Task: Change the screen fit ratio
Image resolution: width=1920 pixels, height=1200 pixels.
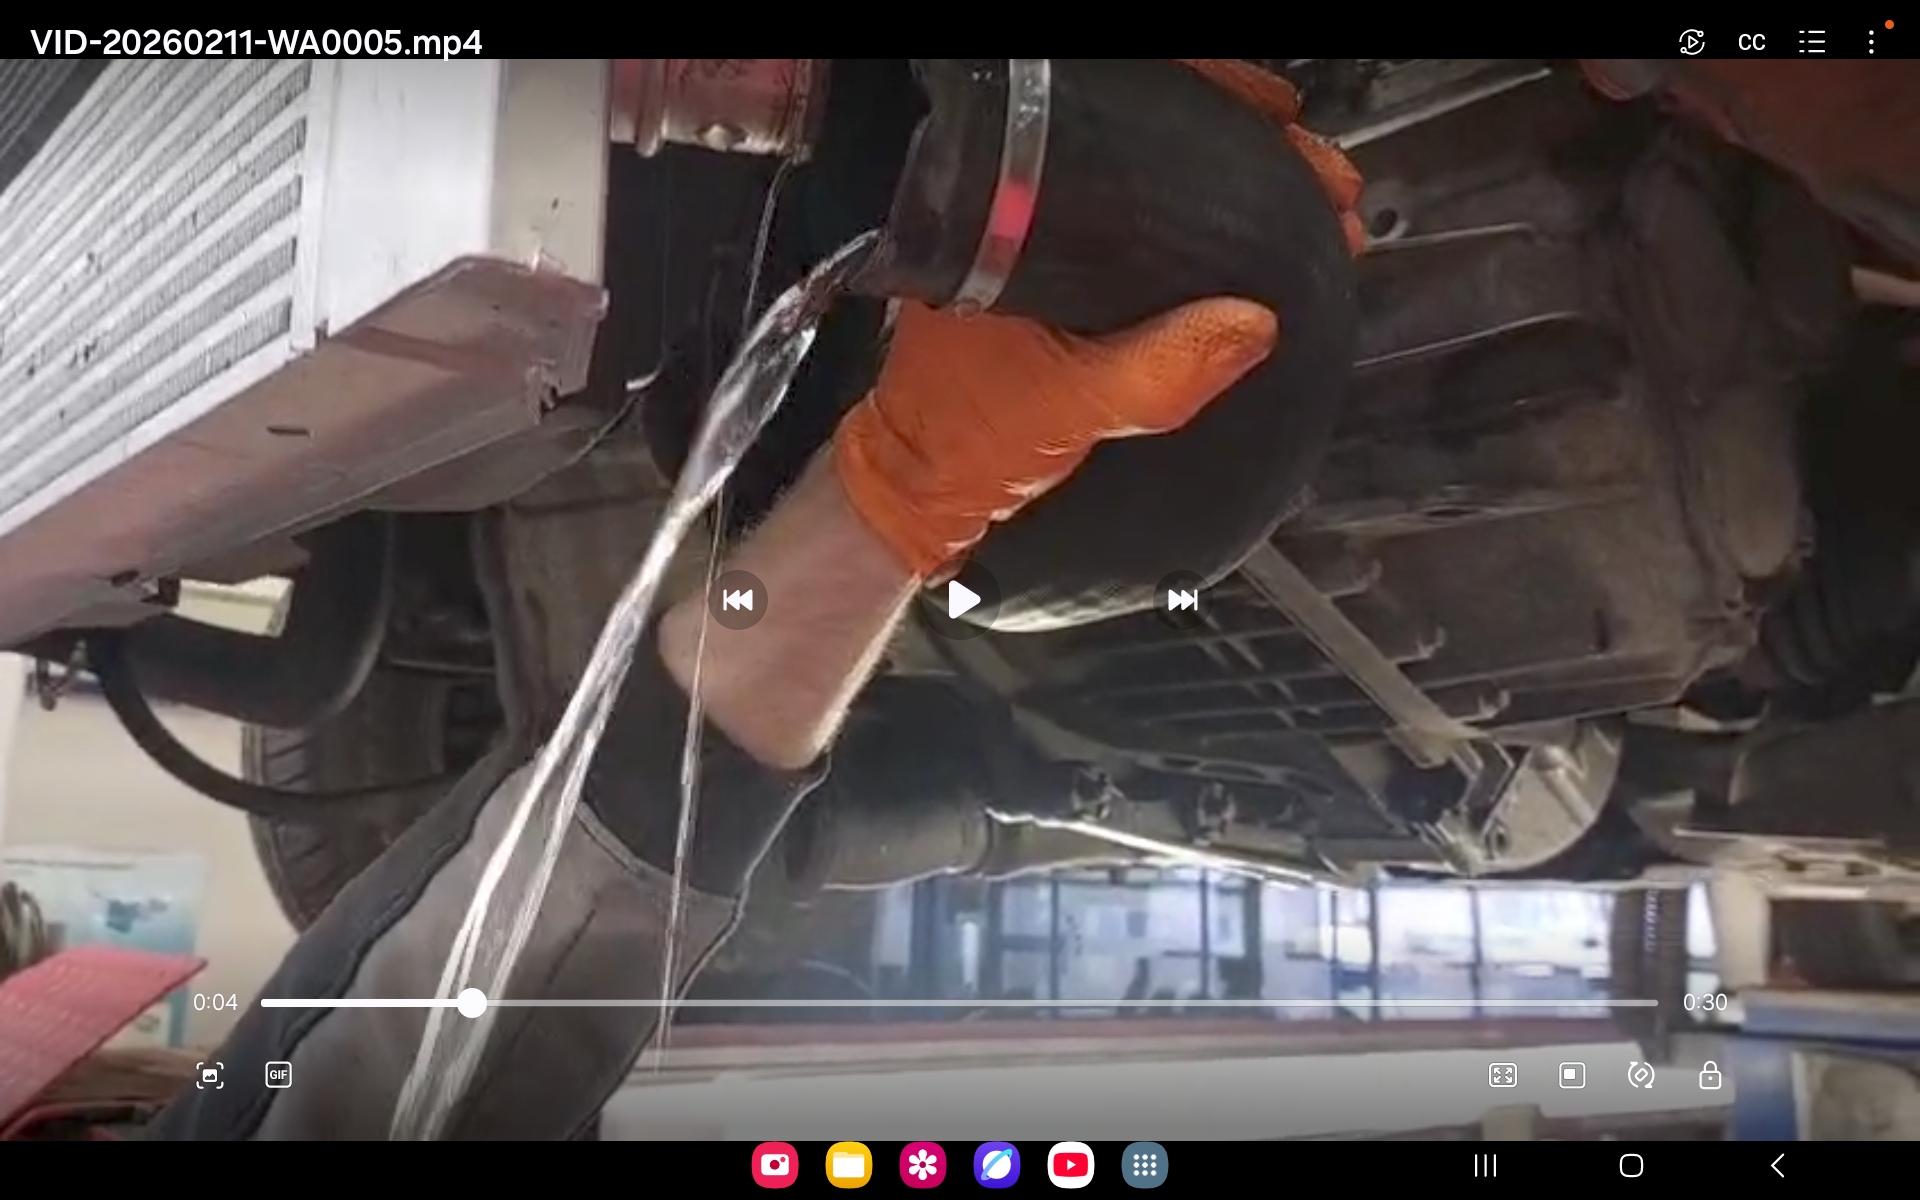Action: coord(1503,1075)
